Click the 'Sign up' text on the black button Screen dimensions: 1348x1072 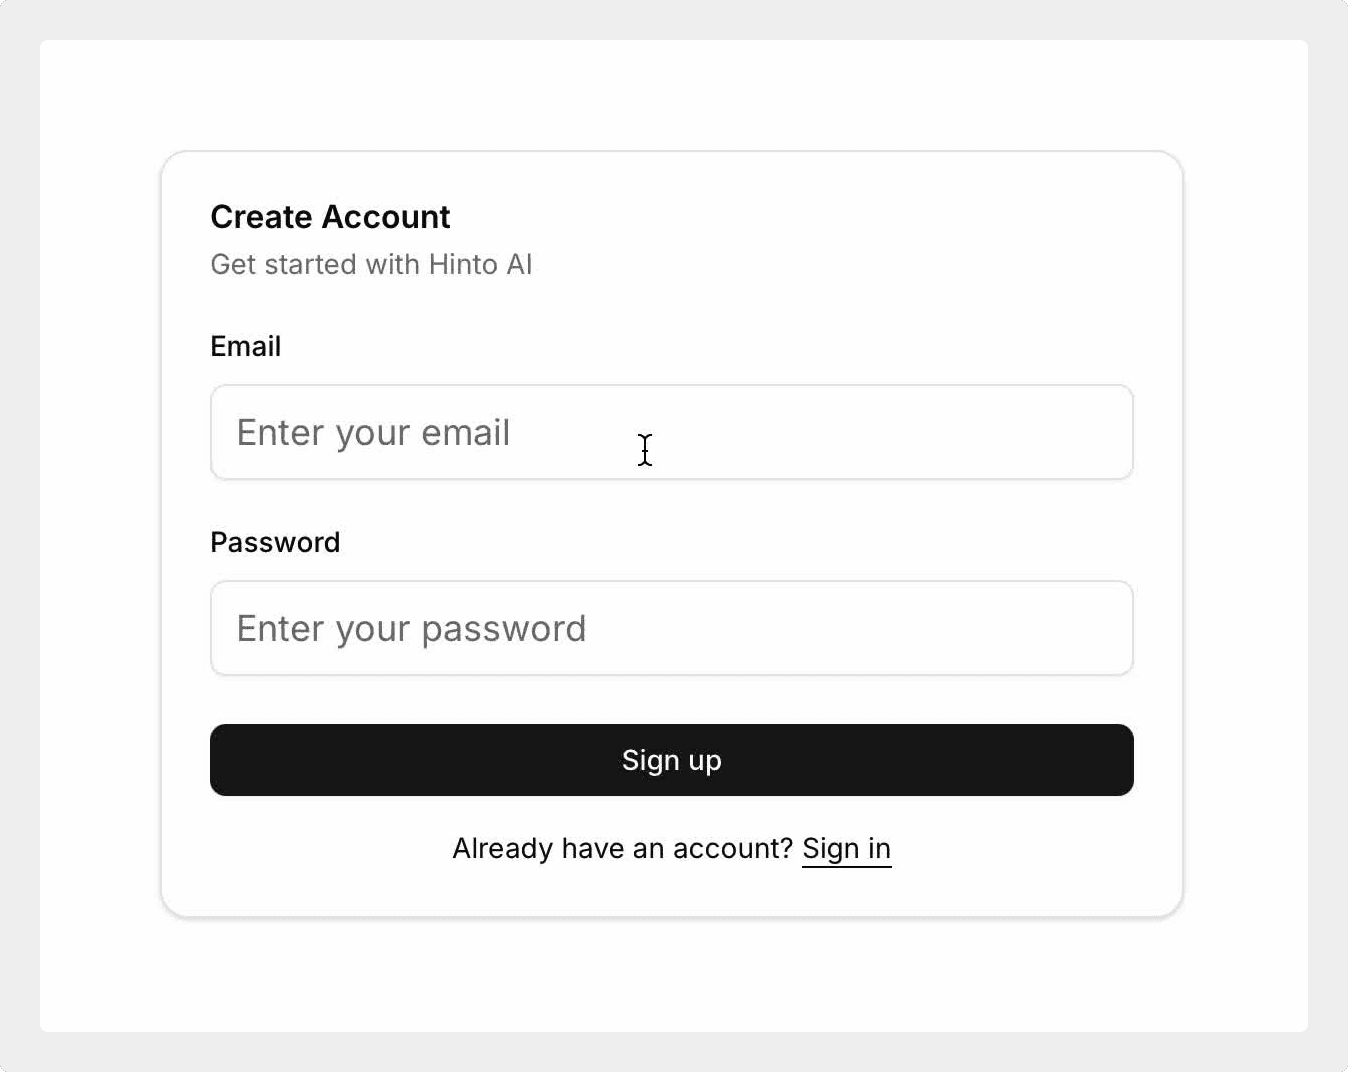click(x=672, y=760)
